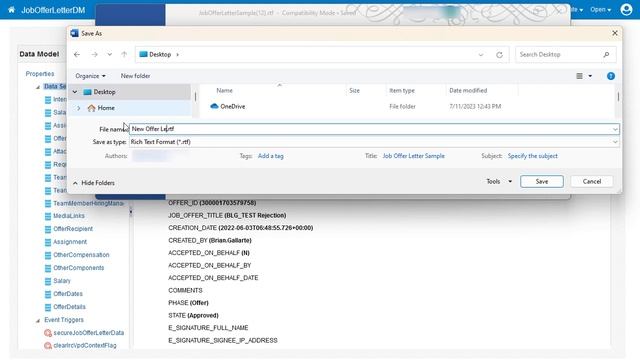This screenshot has width=640, height=360.
Task: Open the File name dropdown arrow
Action: click(615, 129)
